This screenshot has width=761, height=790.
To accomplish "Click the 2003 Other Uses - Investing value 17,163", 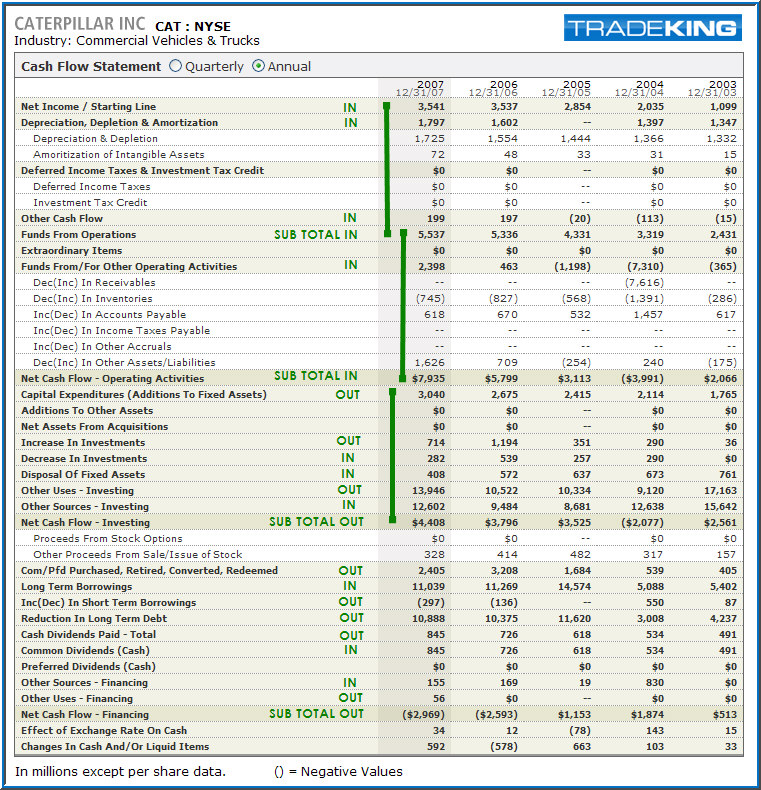I will pos(721,491).
